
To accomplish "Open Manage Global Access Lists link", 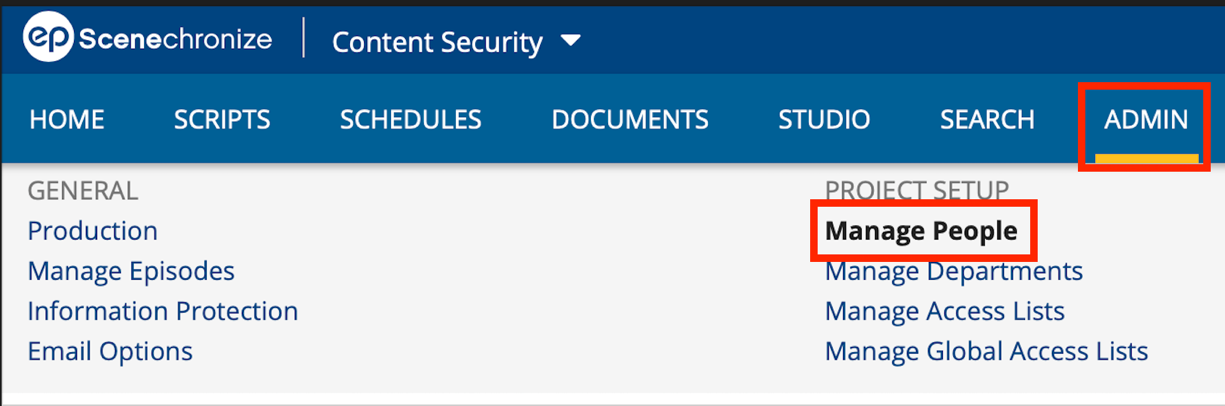I will [986, 352].
